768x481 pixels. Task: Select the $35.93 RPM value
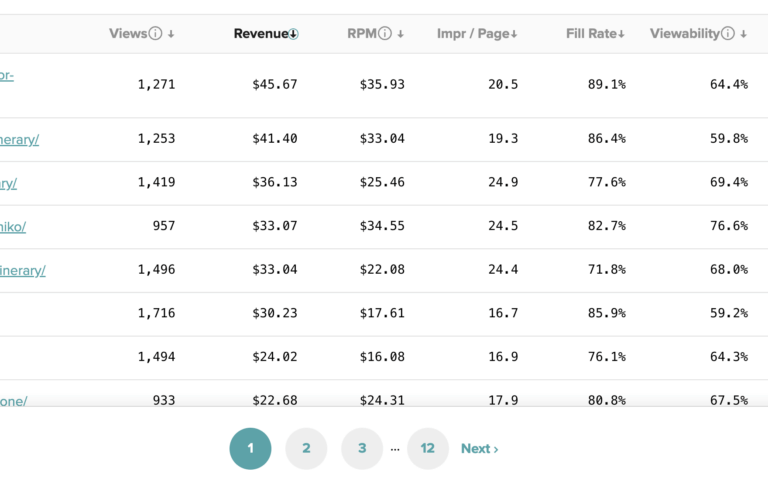382,84
